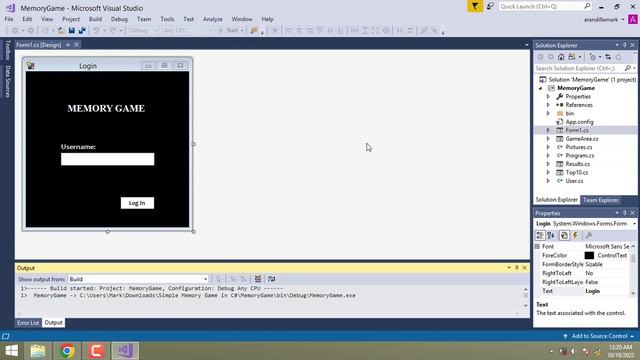Expand the Form1.cs node

click(548, 130)
